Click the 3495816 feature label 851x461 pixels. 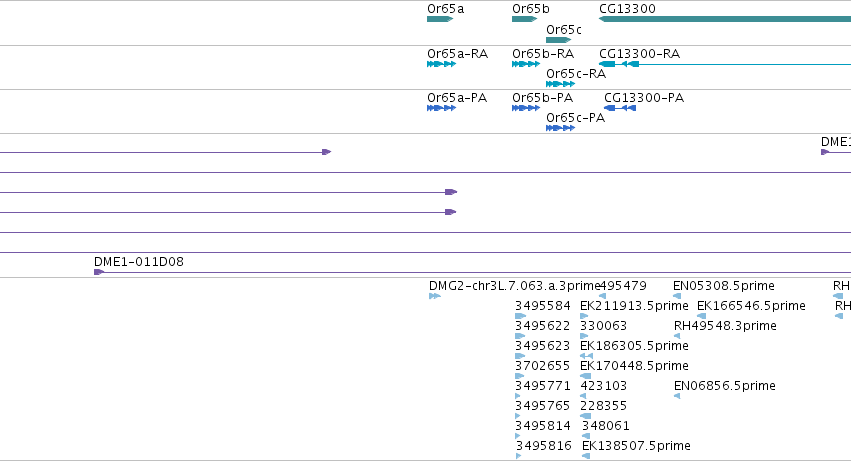(x=543, y=446)
